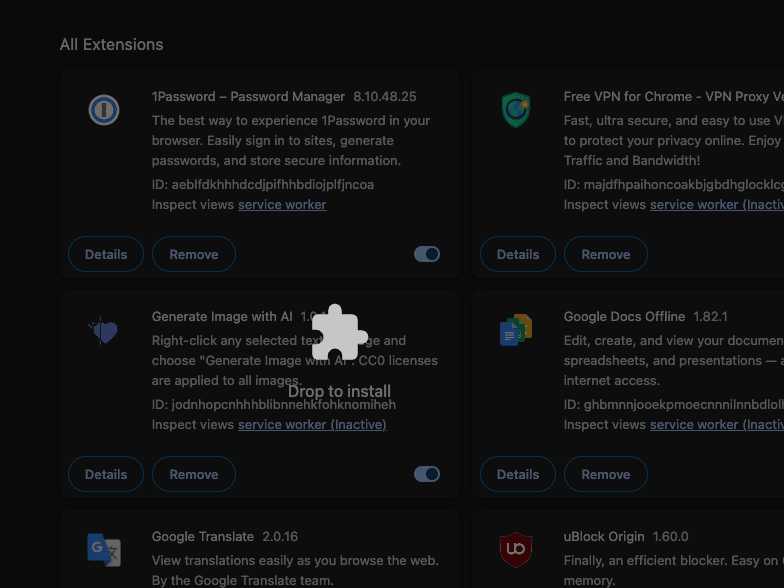
Task: Click the Google Docs Offline icon
Action: click(x=516, y=330)
